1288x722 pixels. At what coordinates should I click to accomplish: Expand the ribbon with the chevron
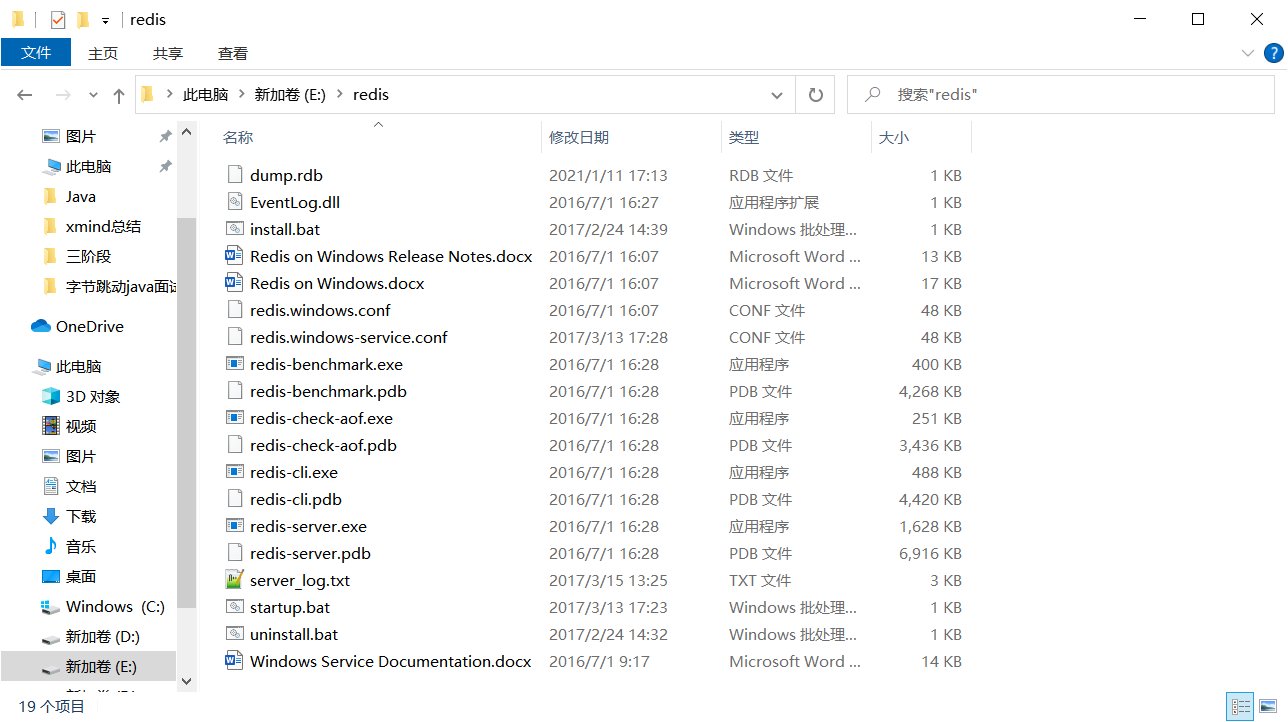tap(1247, 53)
